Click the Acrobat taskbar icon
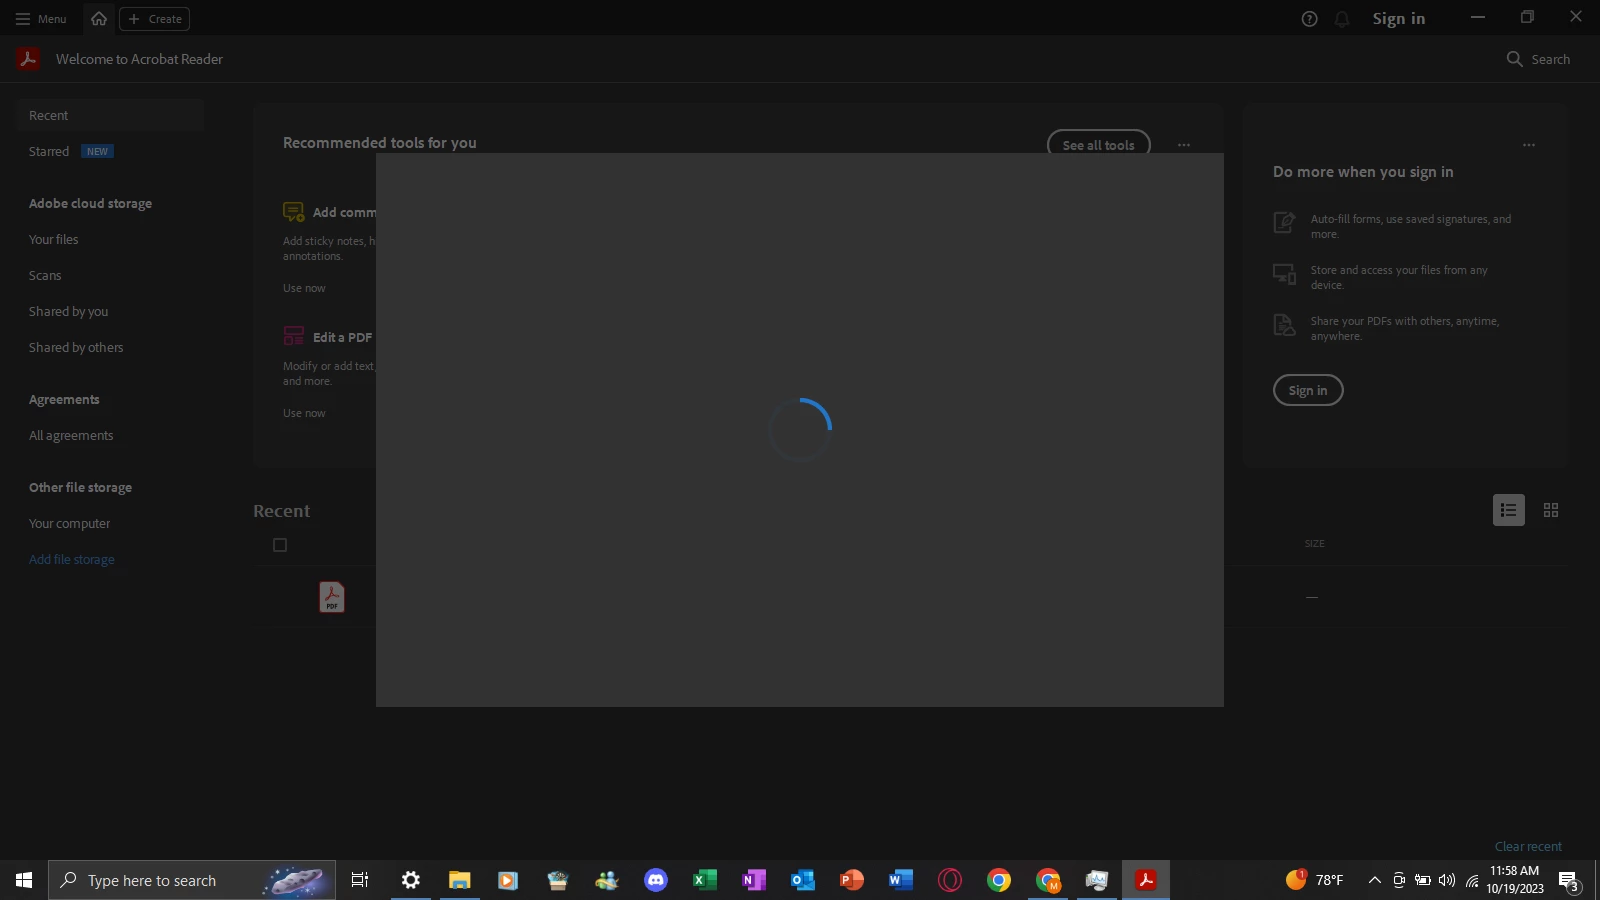The width and height of the screenshot is (1600, 900). click(1146, 880)
